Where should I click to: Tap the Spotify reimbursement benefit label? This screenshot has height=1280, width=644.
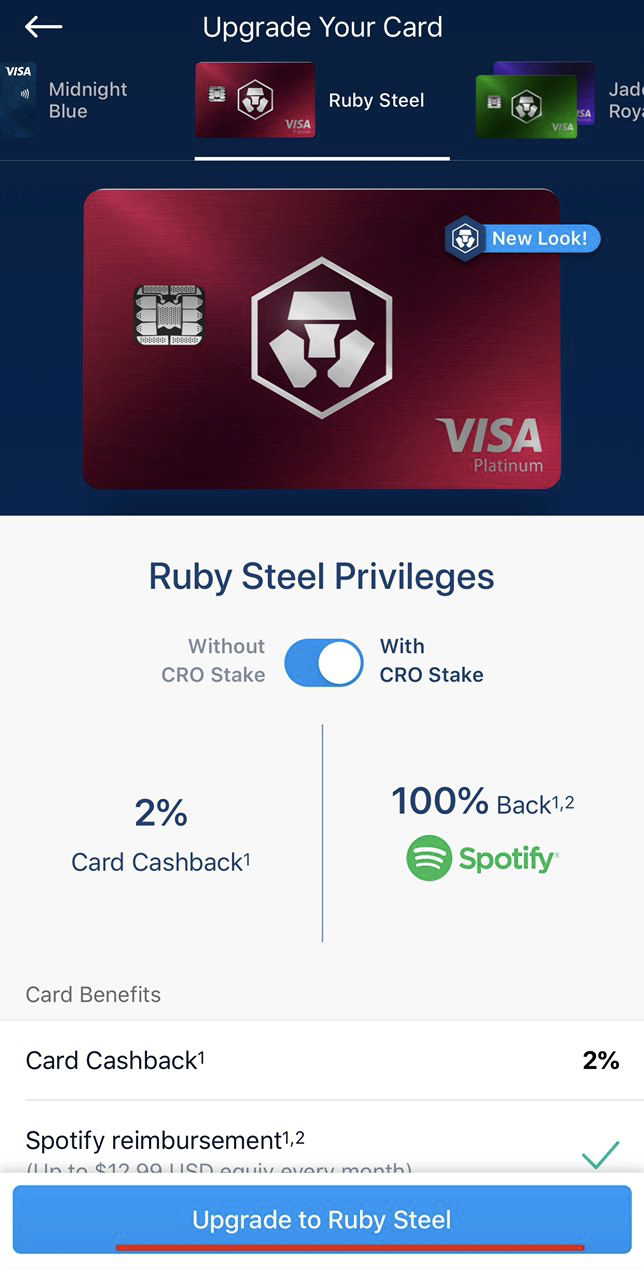(165, 1140)
